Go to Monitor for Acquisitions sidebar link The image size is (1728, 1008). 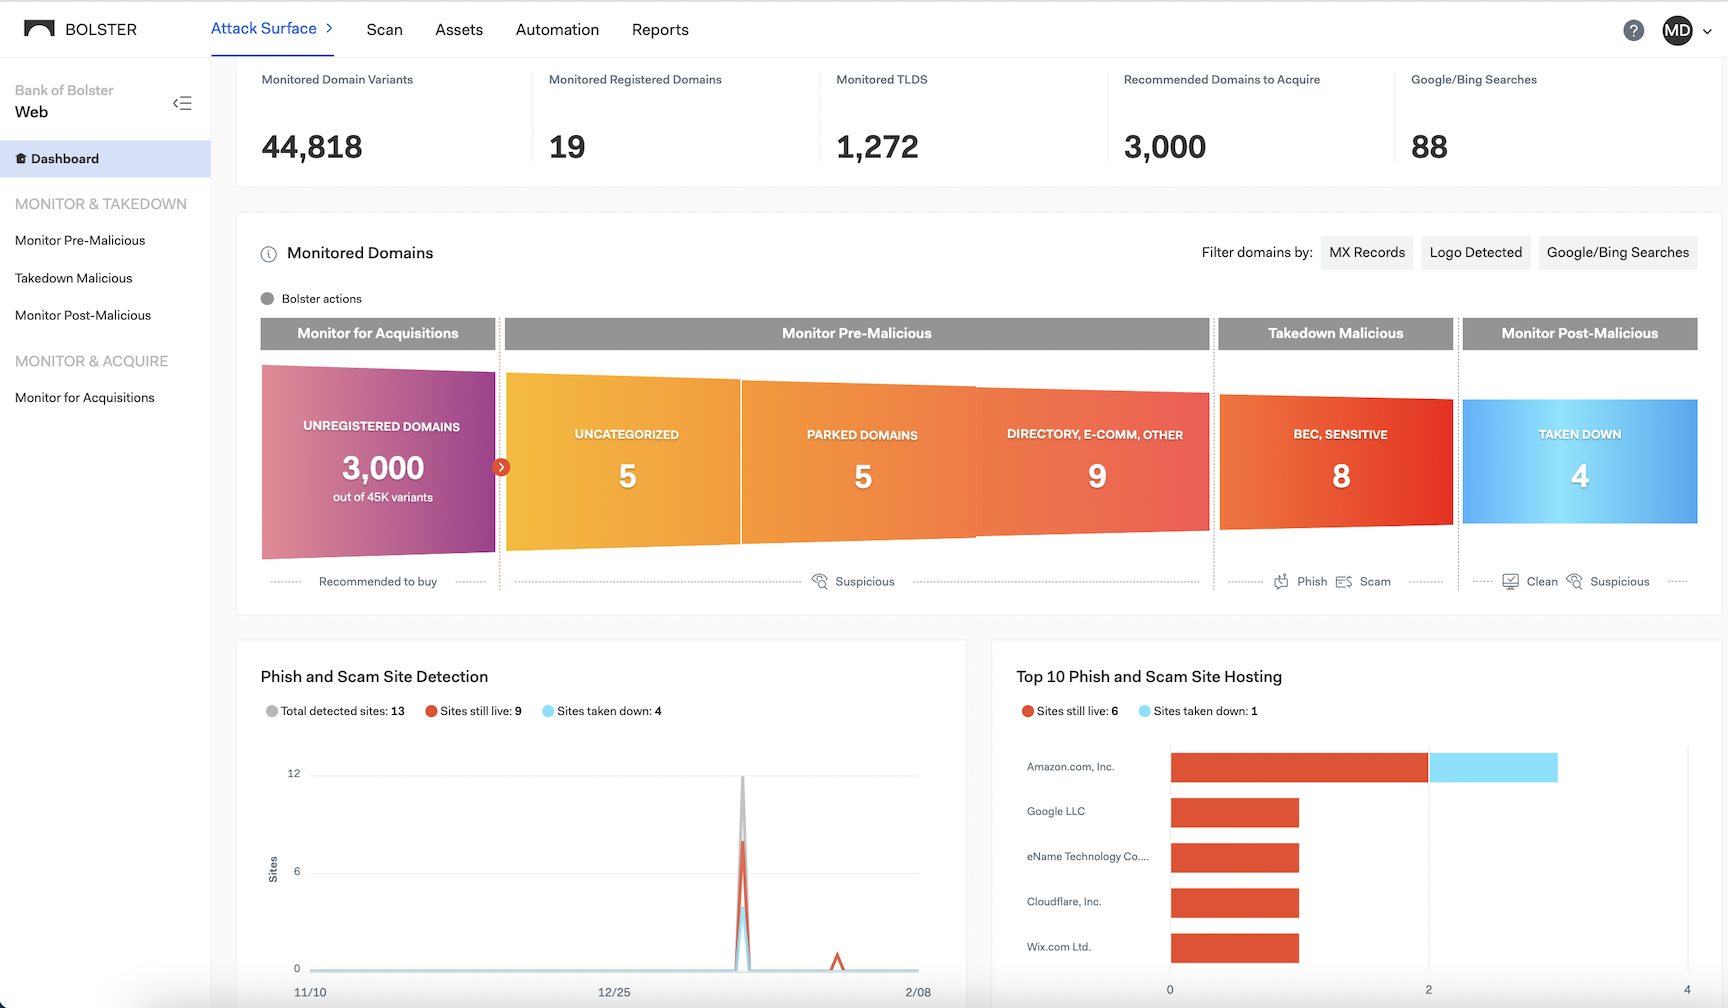click(x=85, y=398)
